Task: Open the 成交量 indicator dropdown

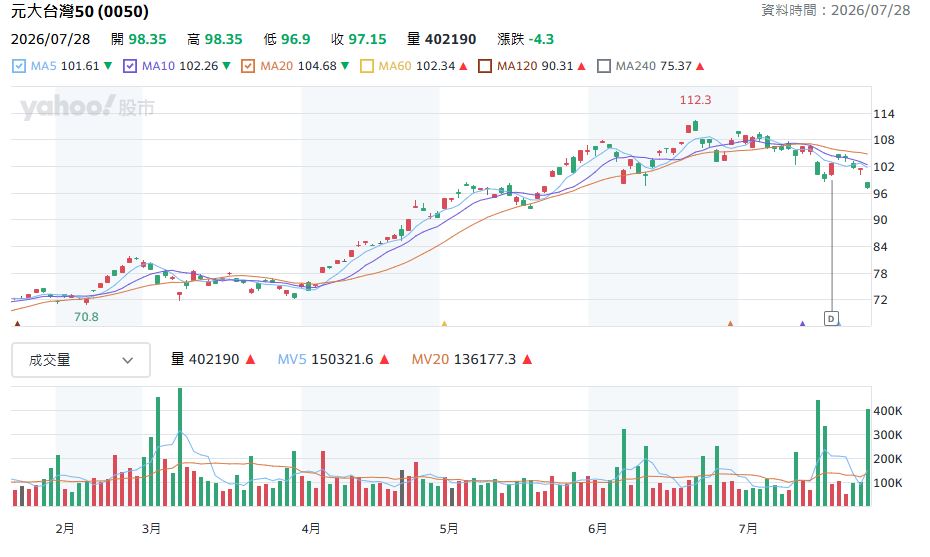Action: point(81,360)
